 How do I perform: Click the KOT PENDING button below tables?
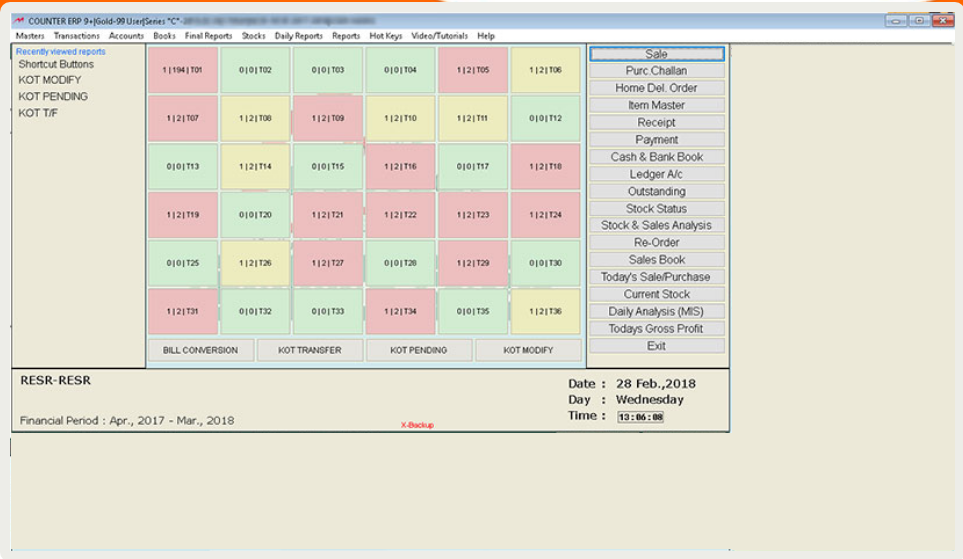point(419,350)
